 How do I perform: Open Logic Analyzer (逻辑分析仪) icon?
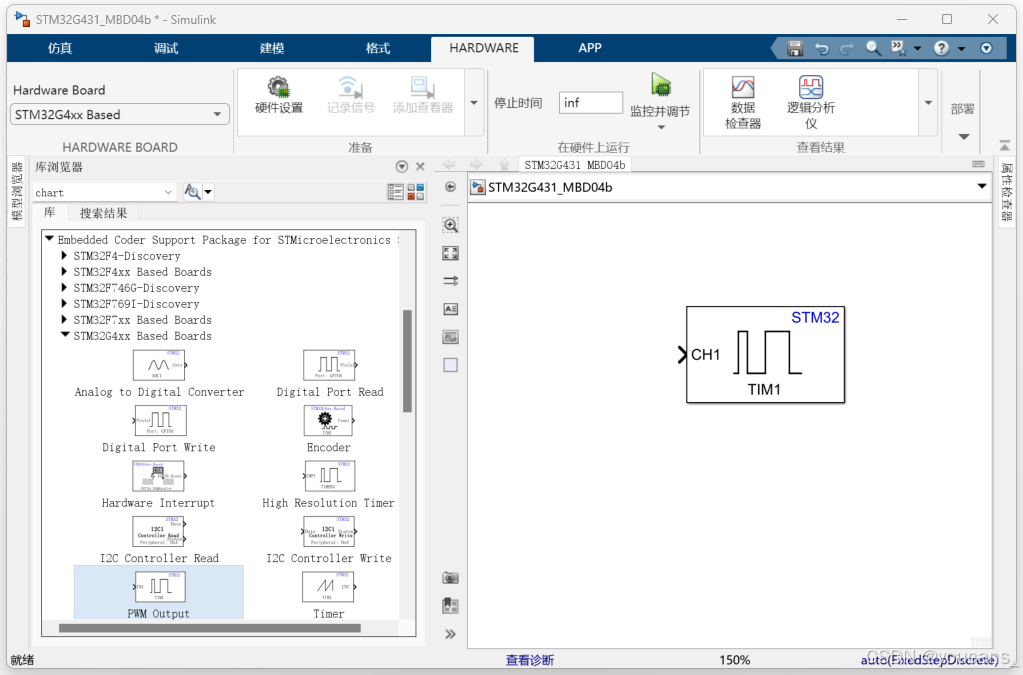[811, 87]
